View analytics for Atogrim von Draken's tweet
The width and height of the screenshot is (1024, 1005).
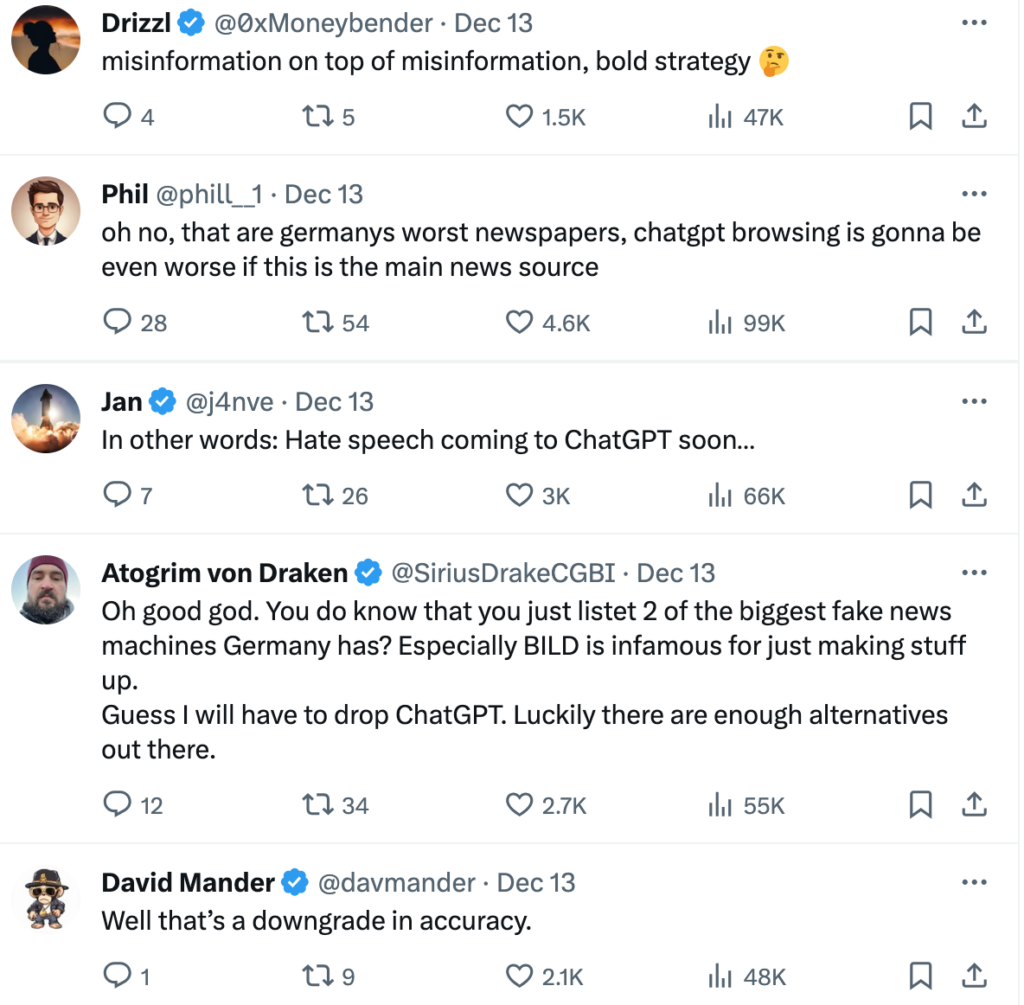tap(717, 805)
